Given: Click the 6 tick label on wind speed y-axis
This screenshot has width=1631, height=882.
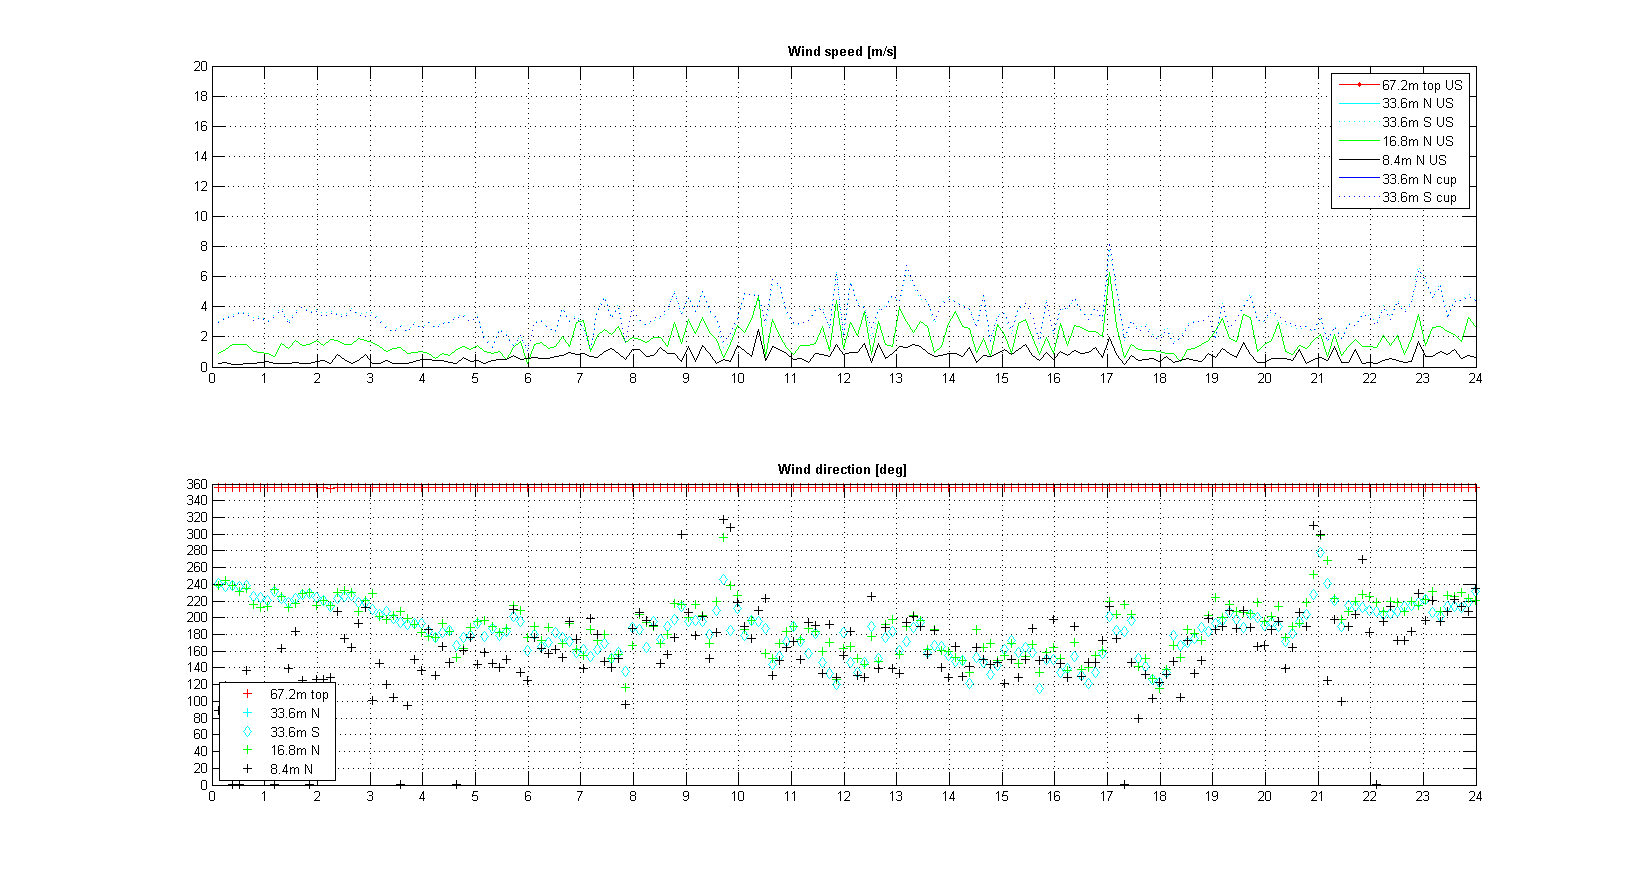Looking at the screenshot, I should pyautogui.click(x=204, y=277).
